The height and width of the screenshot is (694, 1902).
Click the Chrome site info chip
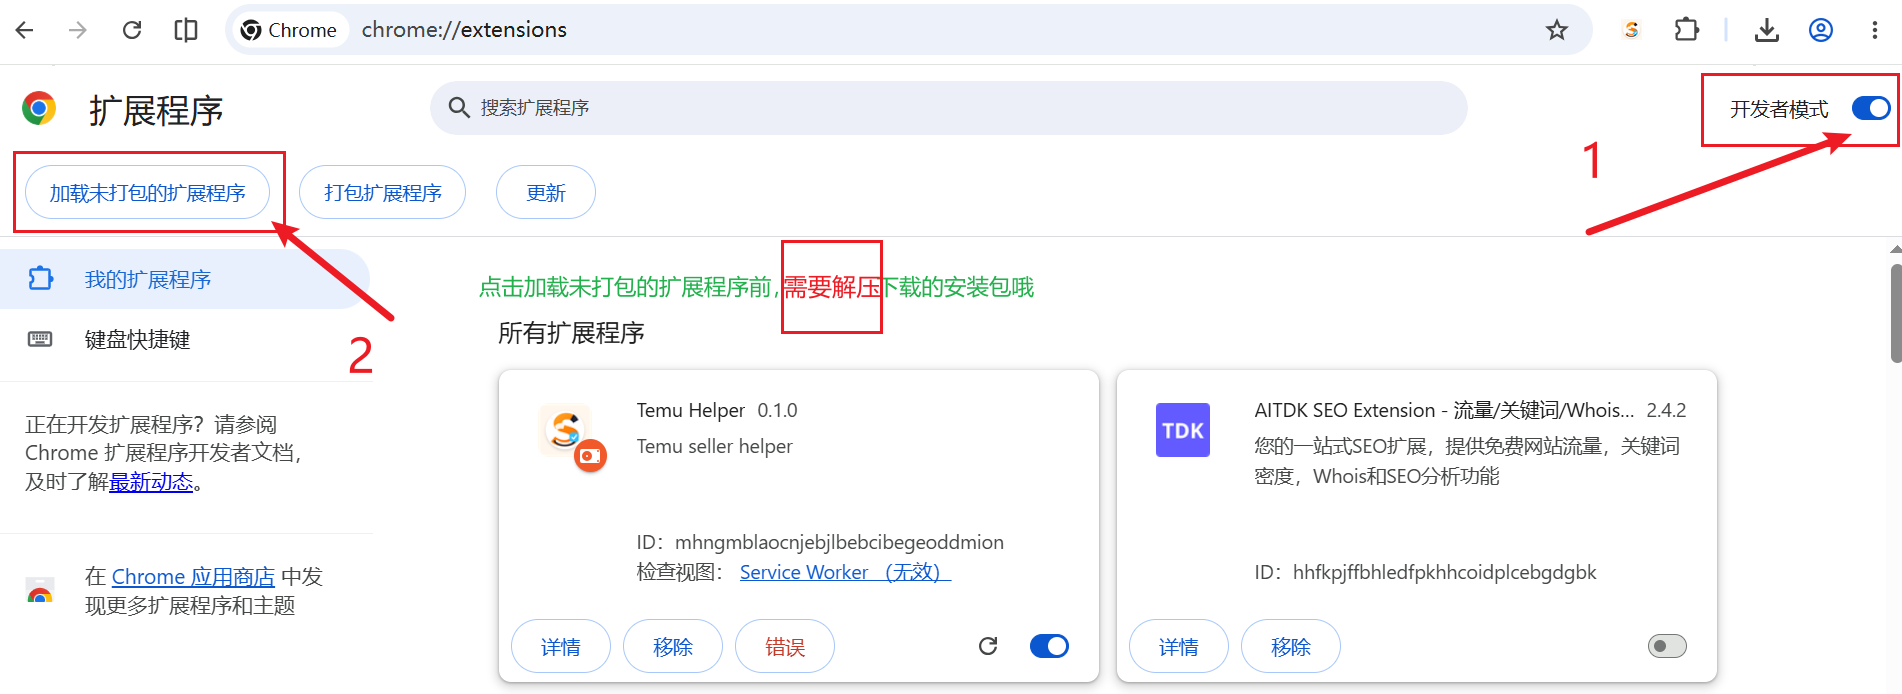[289, 30]
